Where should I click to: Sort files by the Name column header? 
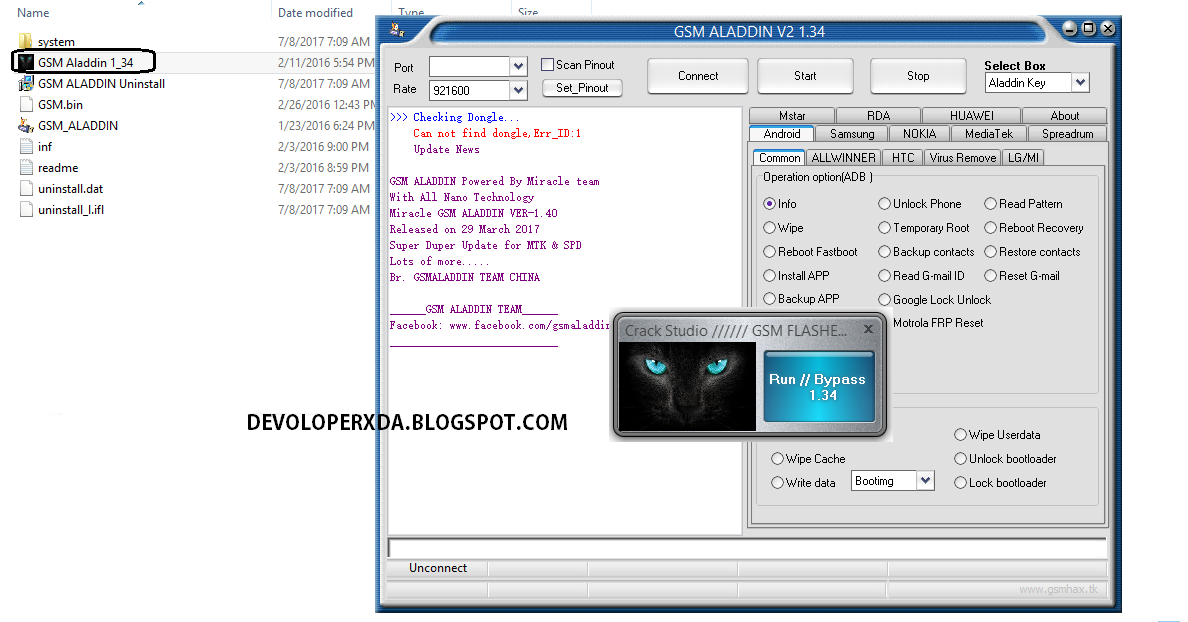tap(33, 13)
